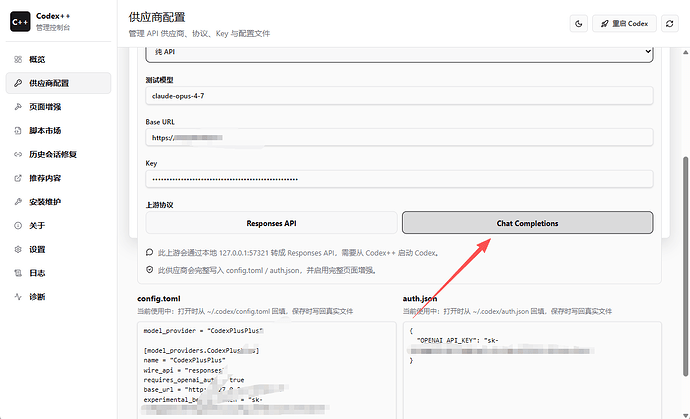Click the Codex++ logo icon
The width and height of the screenshot is (690, 419).
(x=20, y=22)
